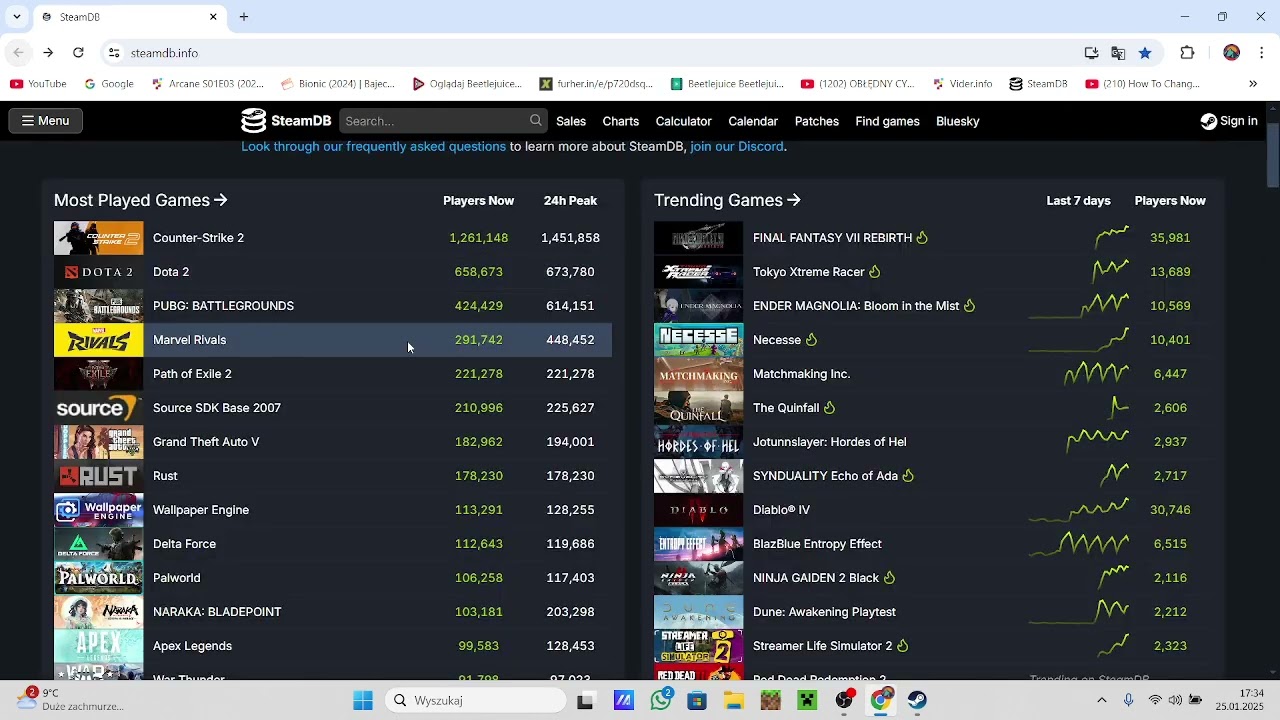The height and width of the screenshot is (720, 1280).
Task: Click the NINJA GAIDEN 2 Black entry
Action: pos(816,578)
